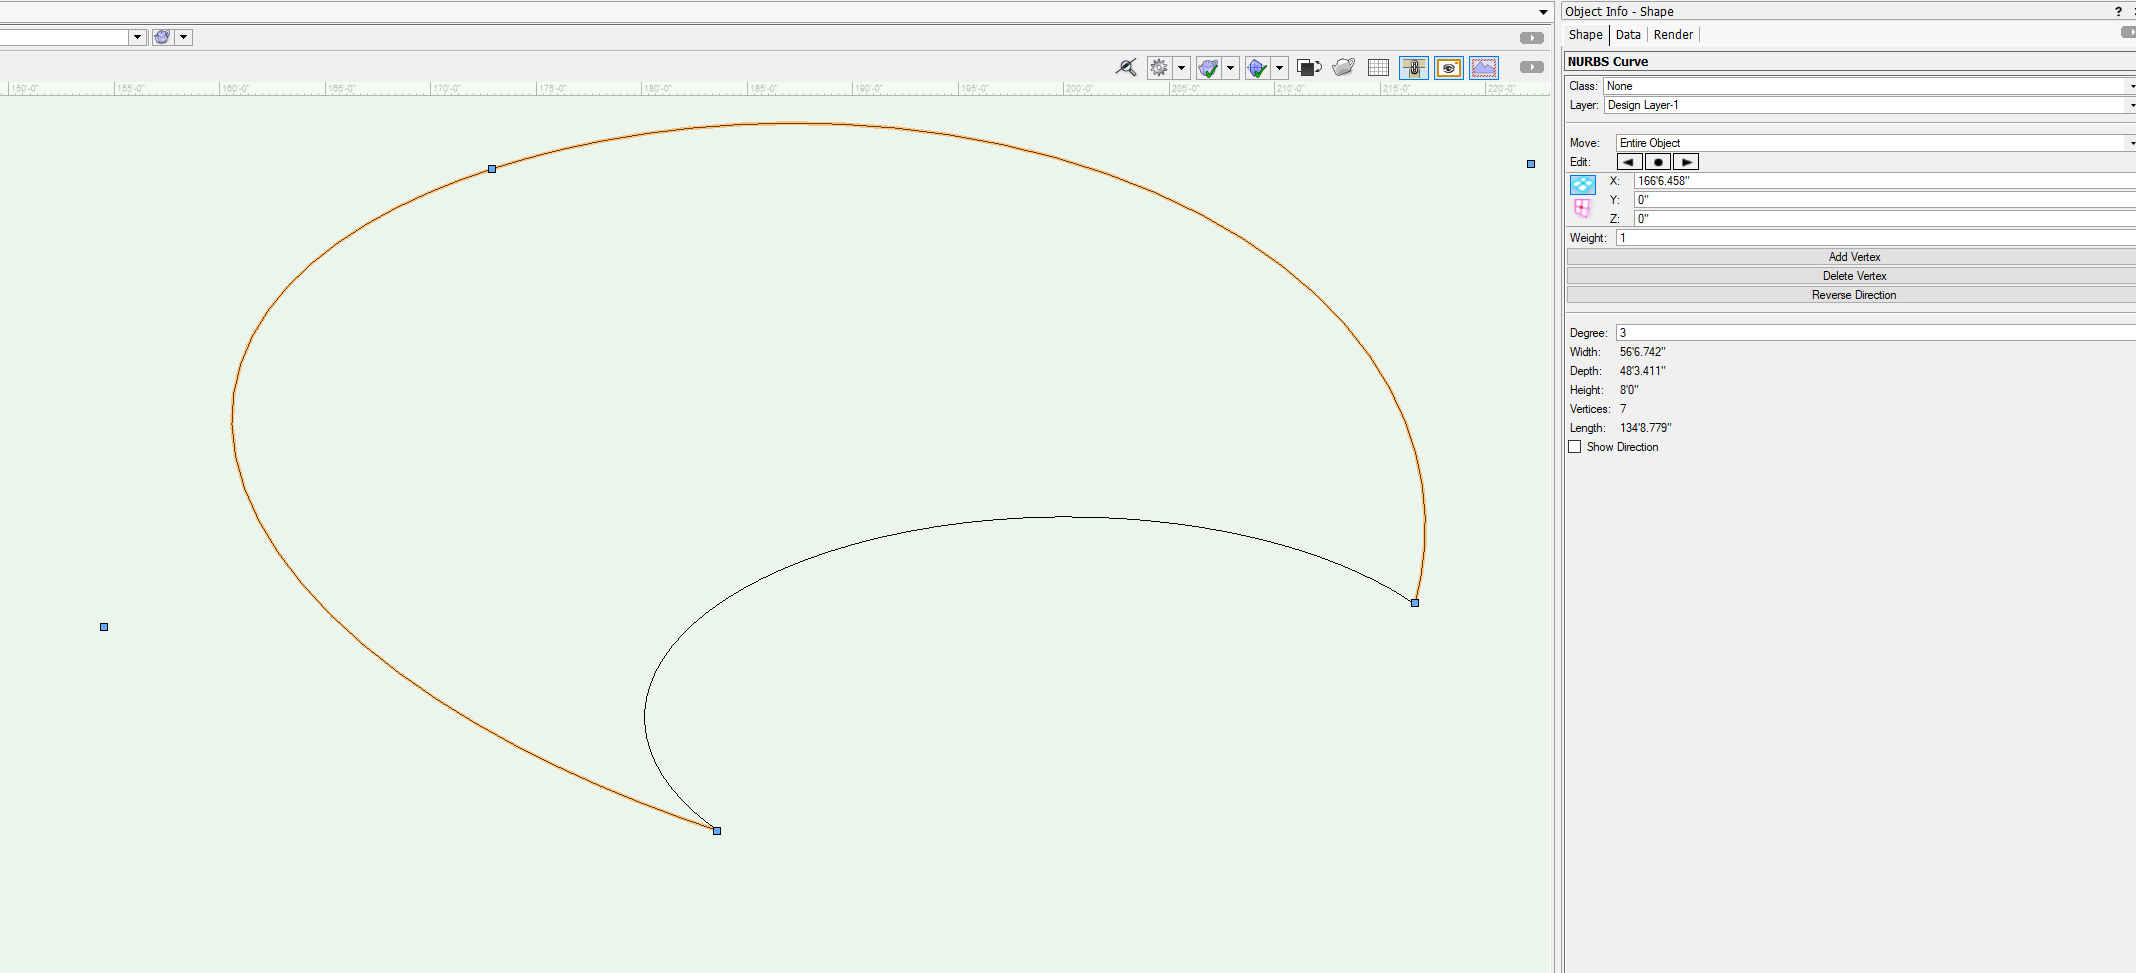The height and width of the screenshot is (973, 2136).
Task: Switch to the Shape tab
Action: (1585, 35)
